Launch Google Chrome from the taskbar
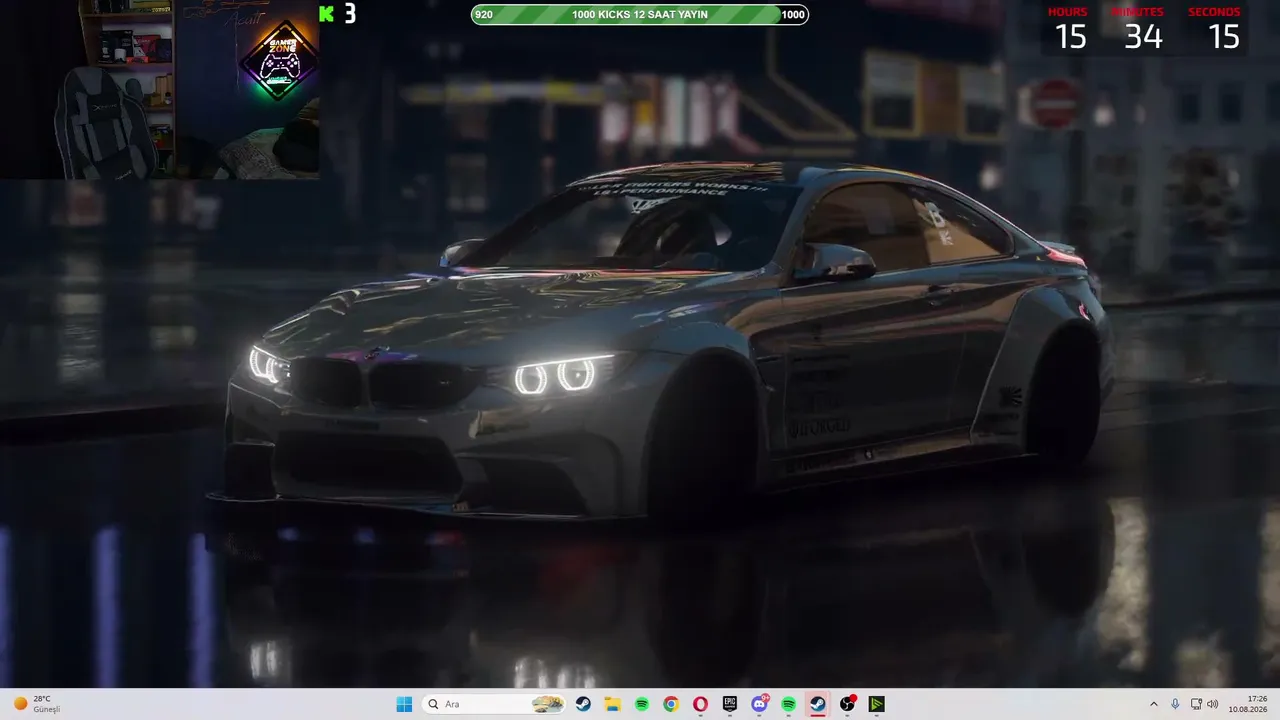 point(671,704)
